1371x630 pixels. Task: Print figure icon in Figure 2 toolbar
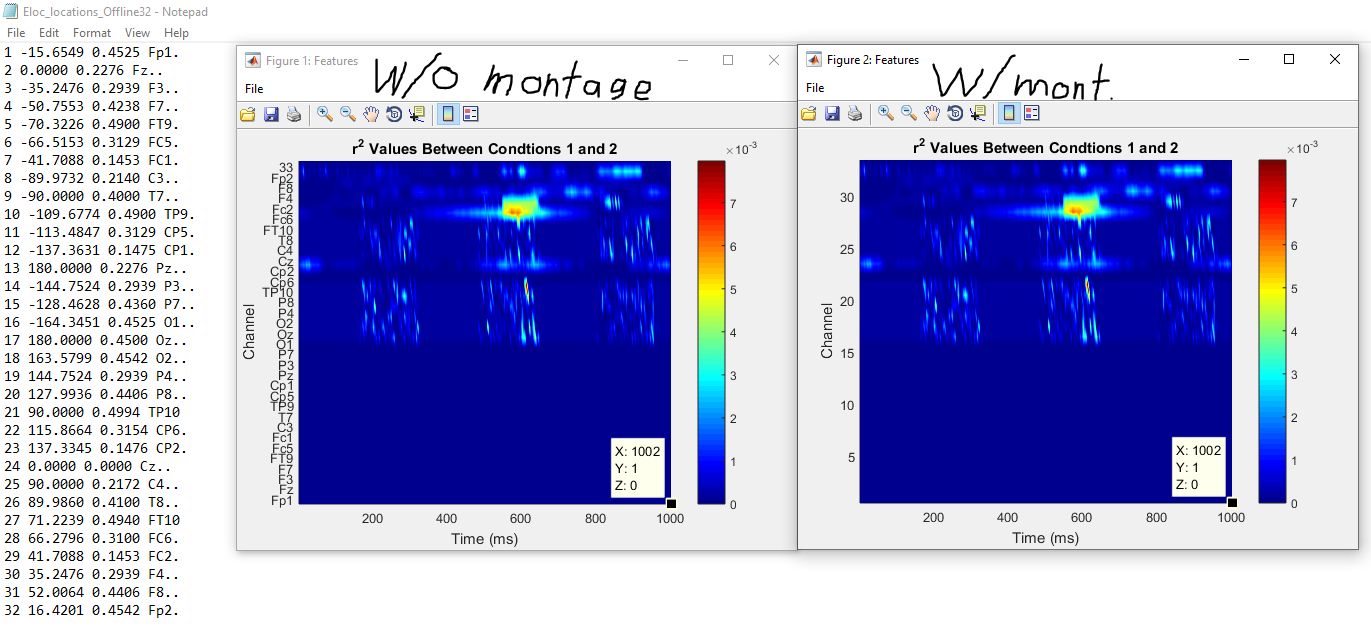[855, 114]
